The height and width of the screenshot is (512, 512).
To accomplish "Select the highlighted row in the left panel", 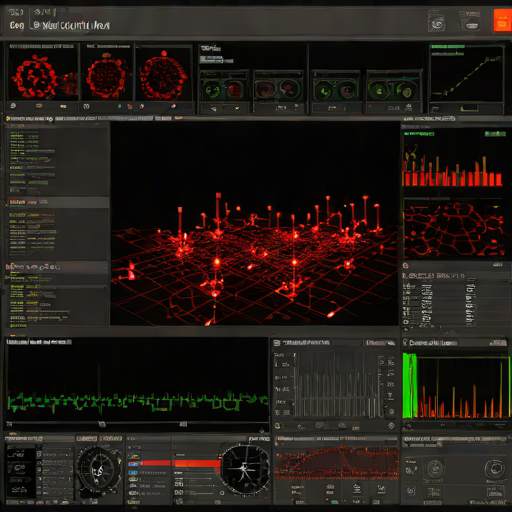I will point(57,202).
